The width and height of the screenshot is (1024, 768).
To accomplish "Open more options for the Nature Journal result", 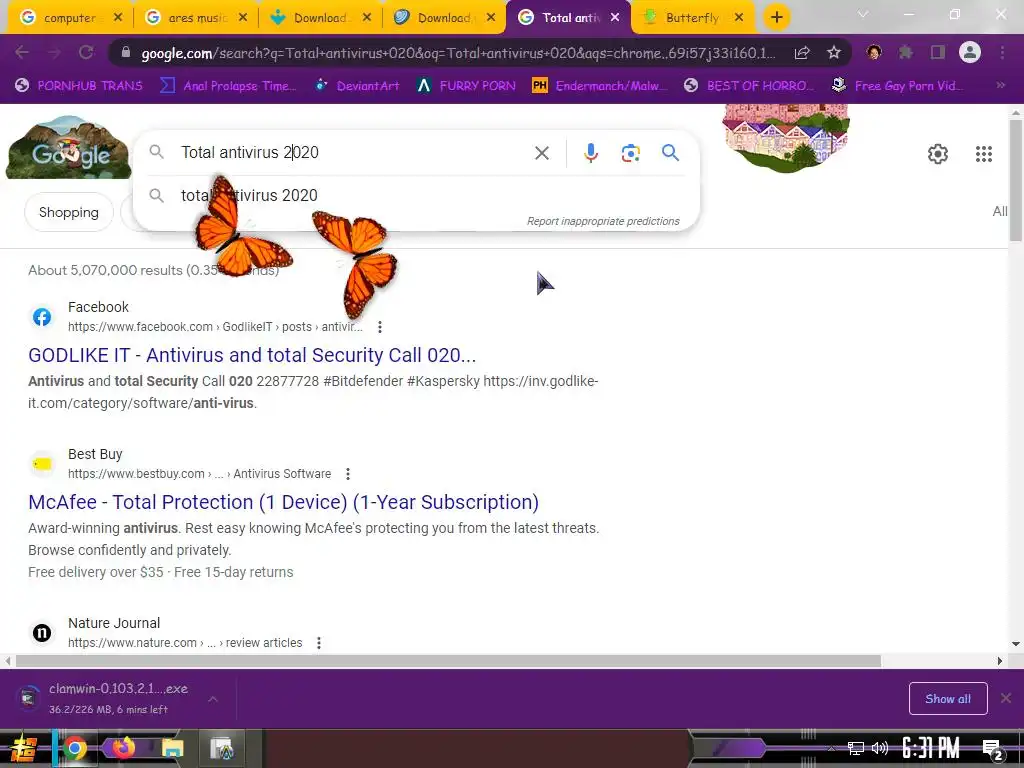I will [x=319, y=643].
